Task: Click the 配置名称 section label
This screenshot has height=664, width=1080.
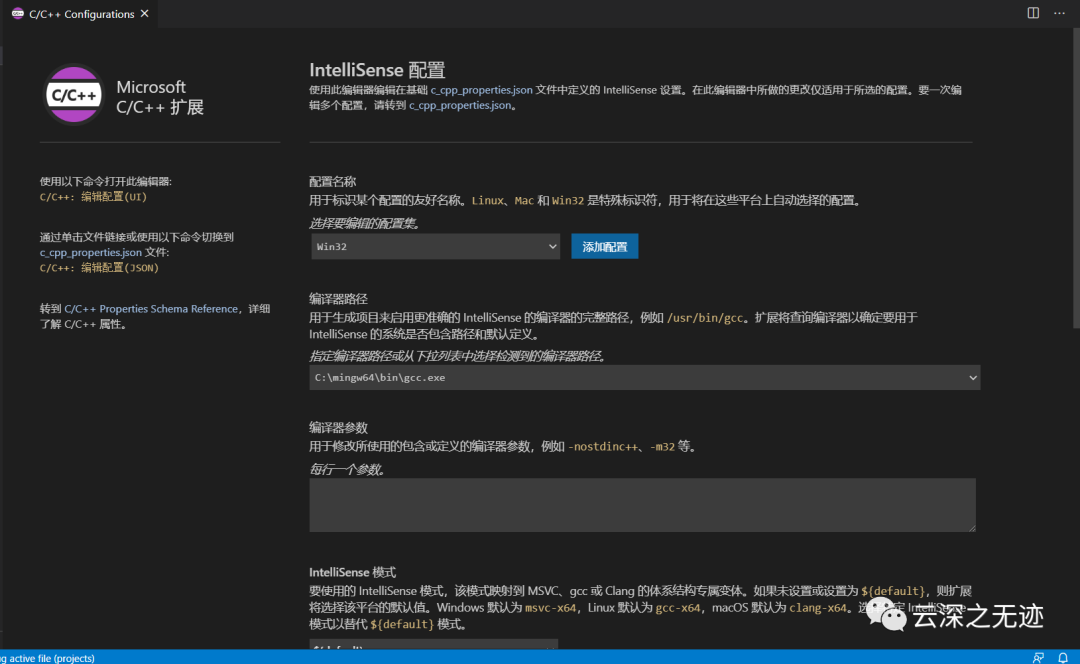Action: pyautogui.click(x=333, y=182)
